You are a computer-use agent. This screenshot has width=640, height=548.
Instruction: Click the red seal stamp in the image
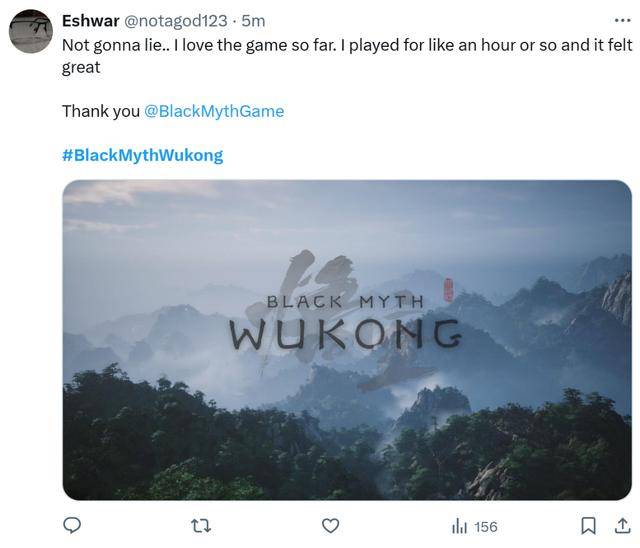pos(448,291)
